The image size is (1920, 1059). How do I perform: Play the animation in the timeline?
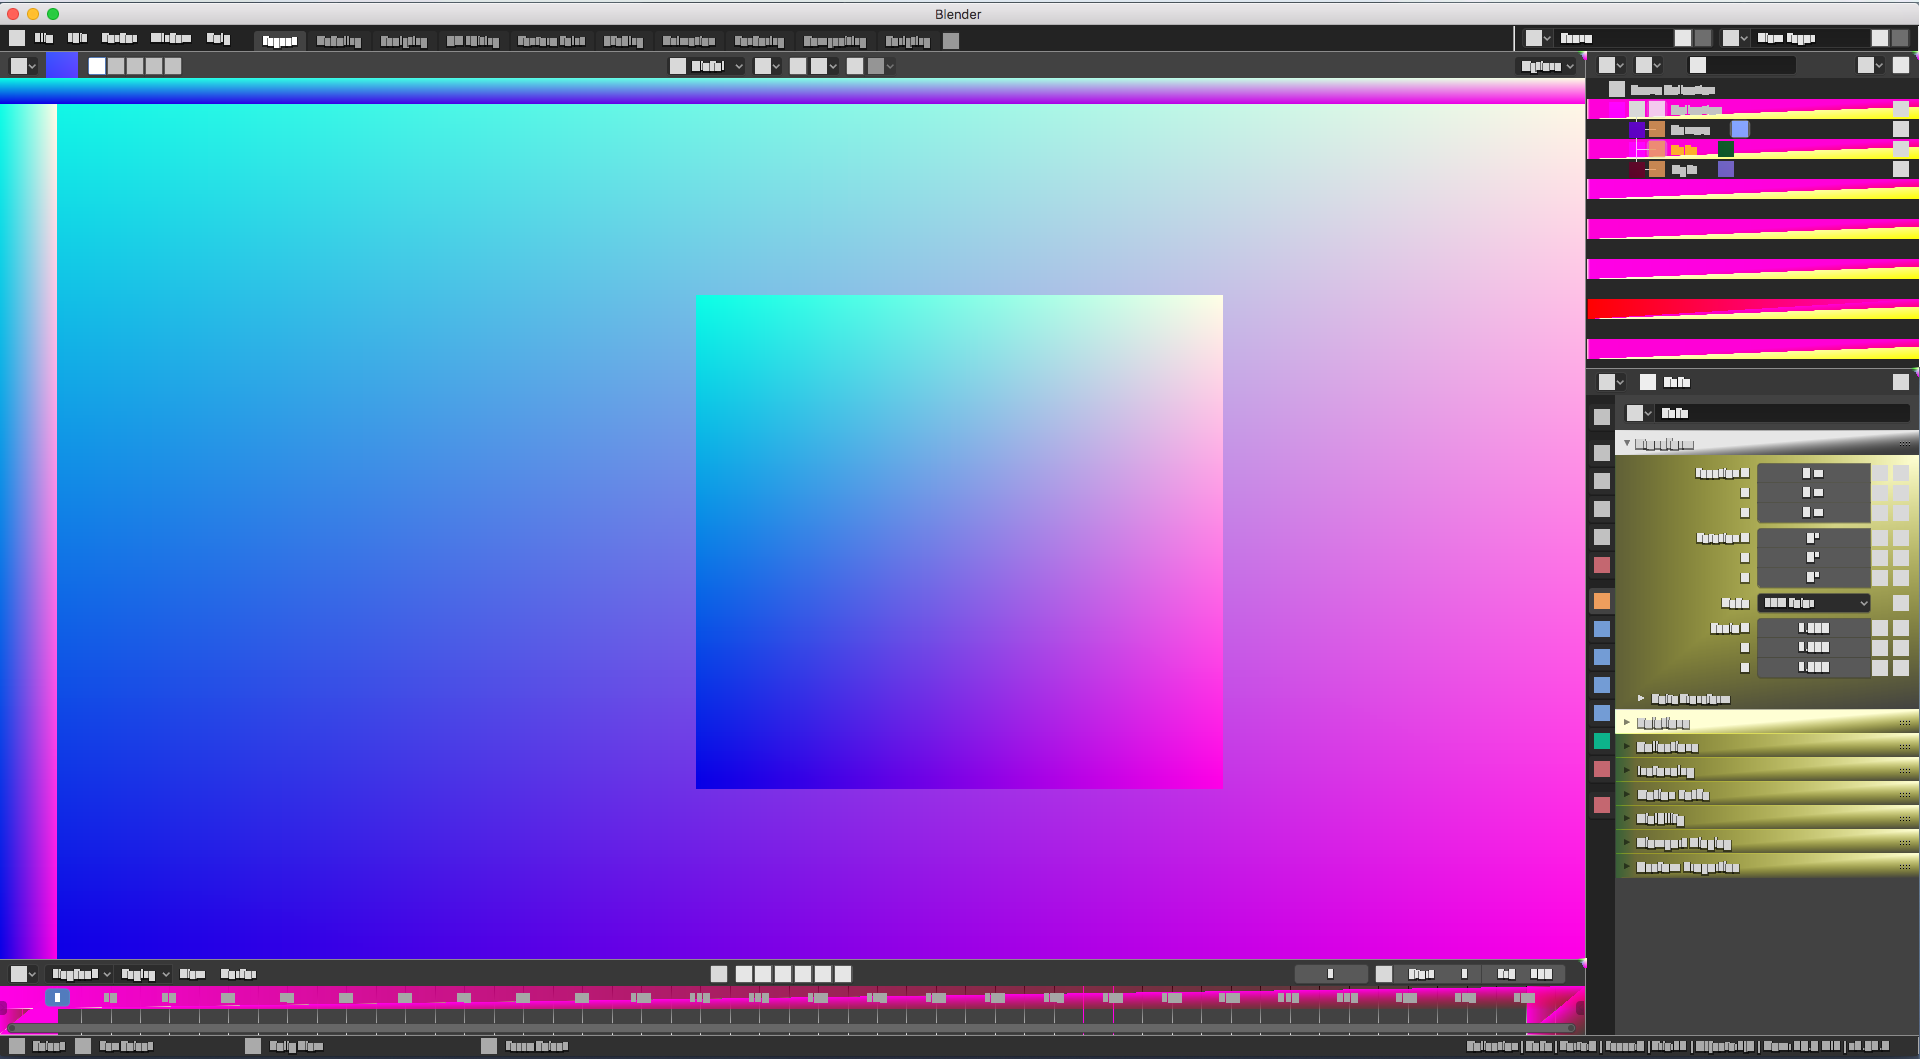click(x=803, y=974)
